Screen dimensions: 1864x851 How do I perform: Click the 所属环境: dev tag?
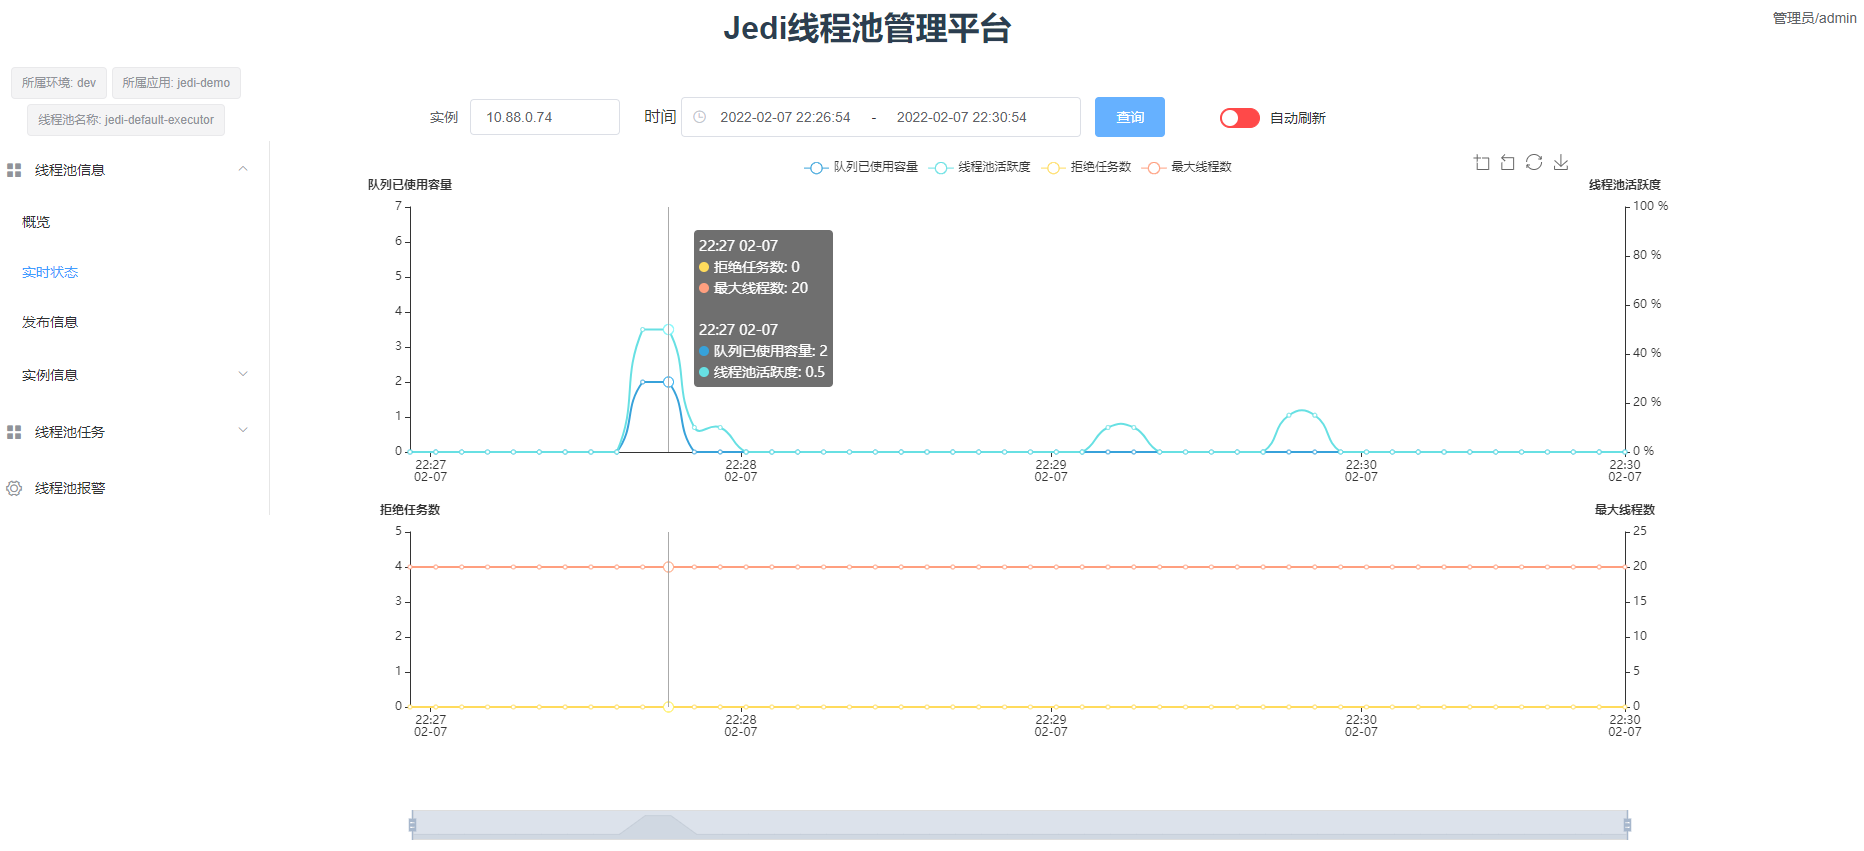click(59, 83)
